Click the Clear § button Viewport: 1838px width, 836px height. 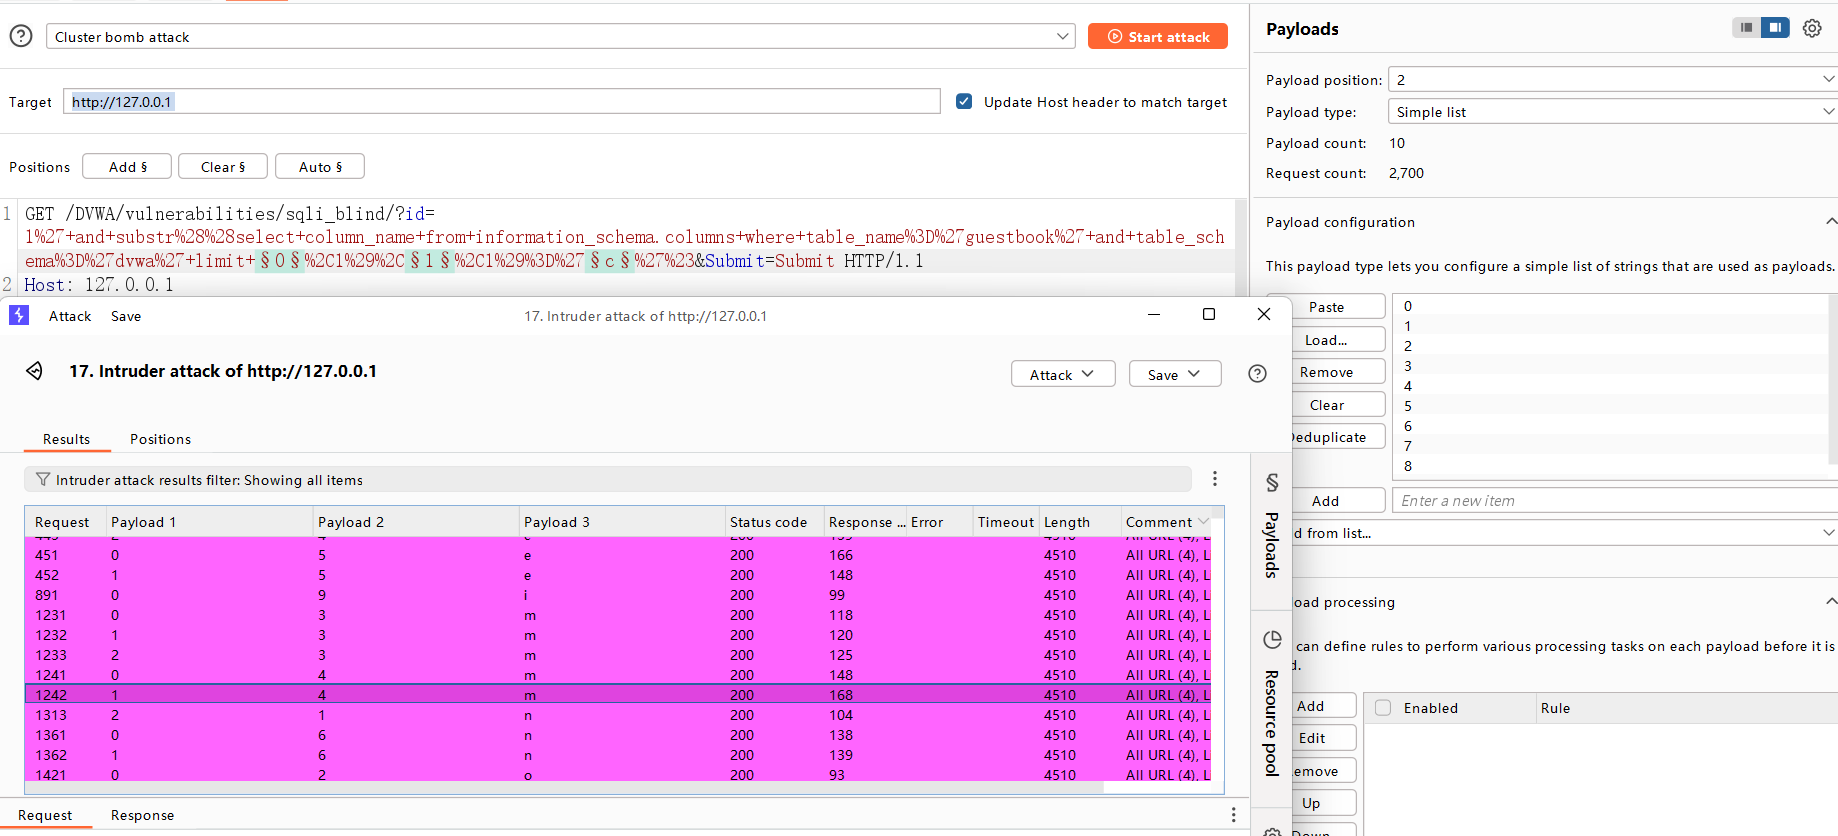222,166
